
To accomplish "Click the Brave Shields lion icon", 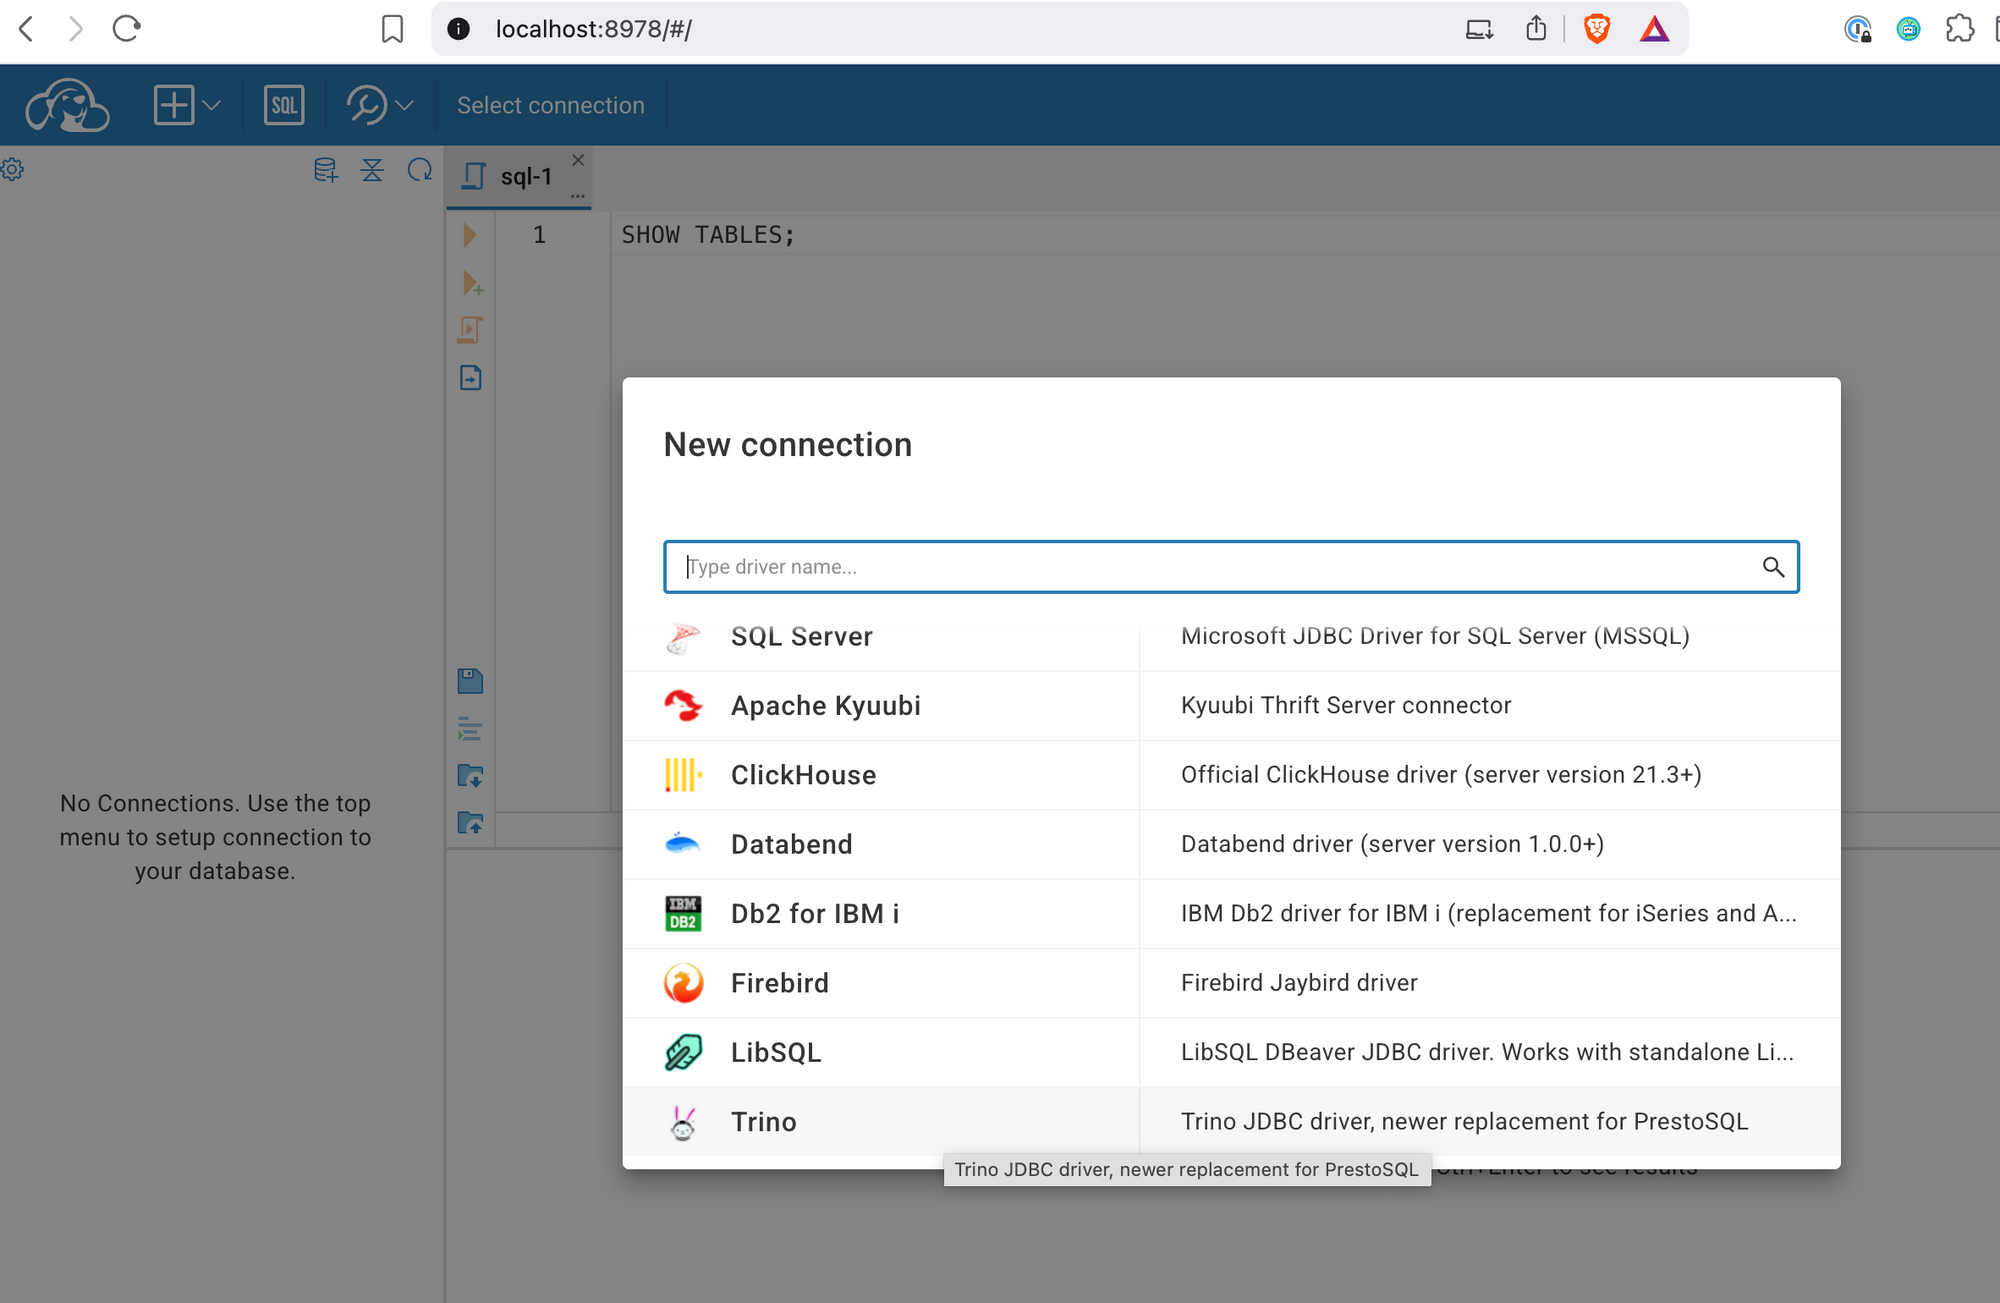I will click(x=1597, y=29).
